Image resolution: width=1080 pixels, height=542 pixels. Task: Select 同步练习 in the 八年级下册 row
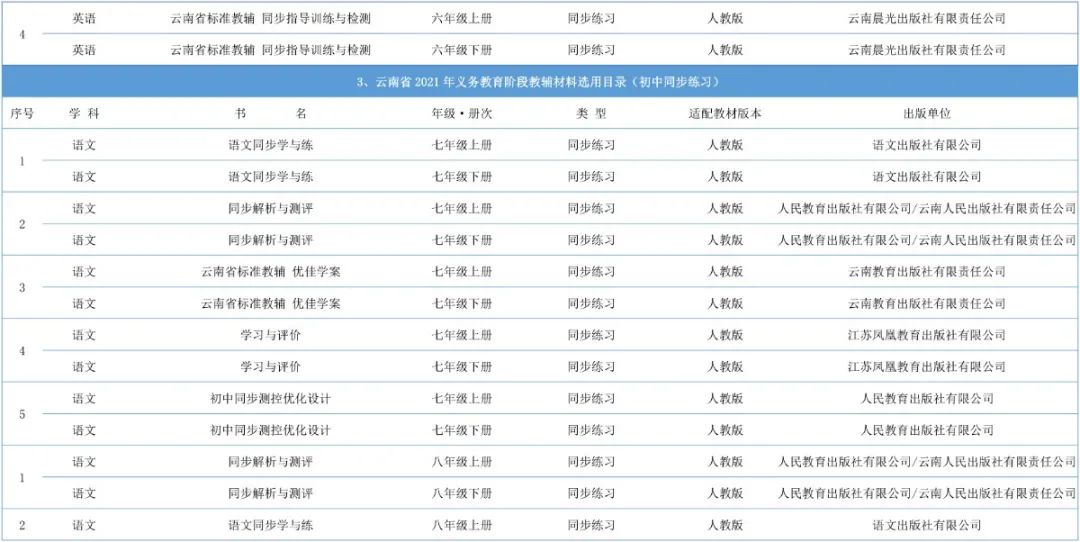point(591,494)
